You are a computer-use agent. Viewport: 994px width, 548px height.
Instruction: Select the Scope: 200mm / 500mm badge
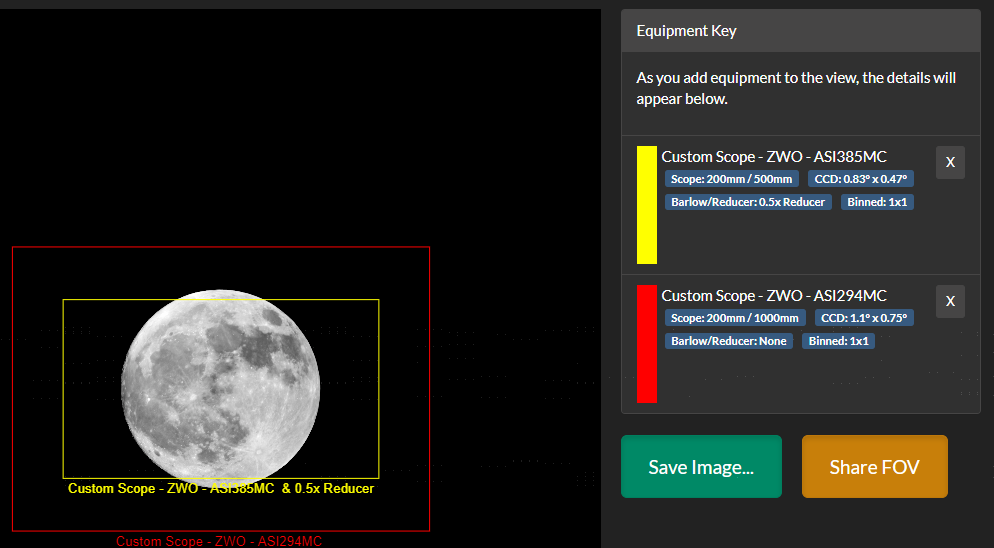[x=732, y=179]
